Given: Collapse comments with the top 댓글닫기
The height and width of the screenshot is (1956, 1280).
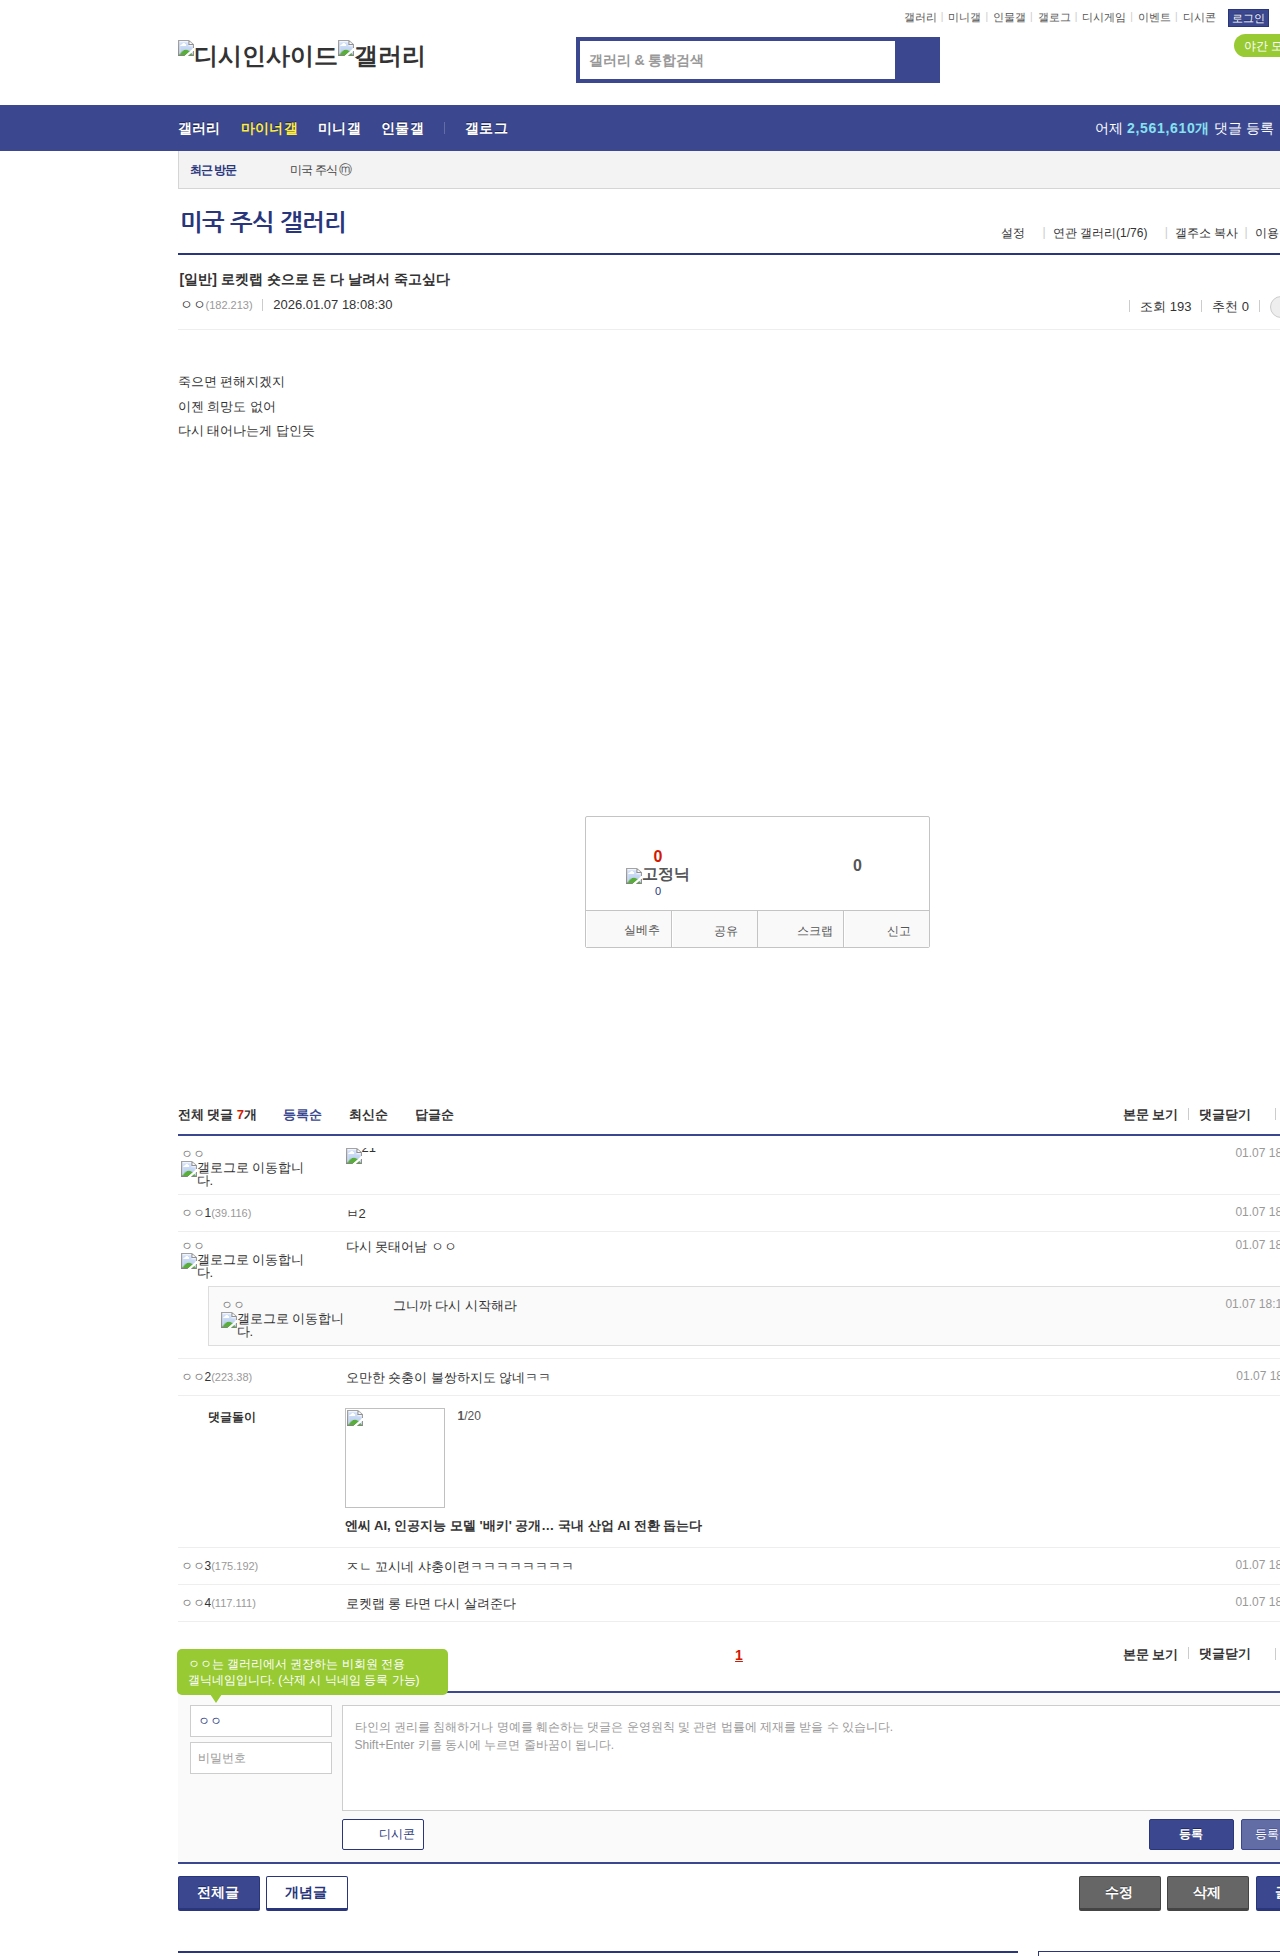Looking at the screenshot, I should [1225, 1115].
